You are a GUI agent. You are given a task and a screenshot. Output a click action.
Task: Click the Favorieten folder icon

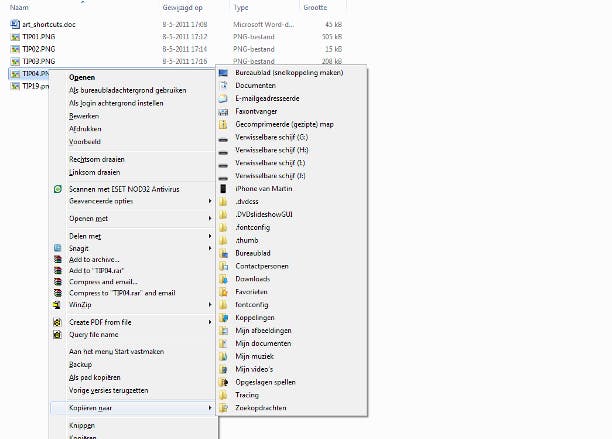coord(223,292)
